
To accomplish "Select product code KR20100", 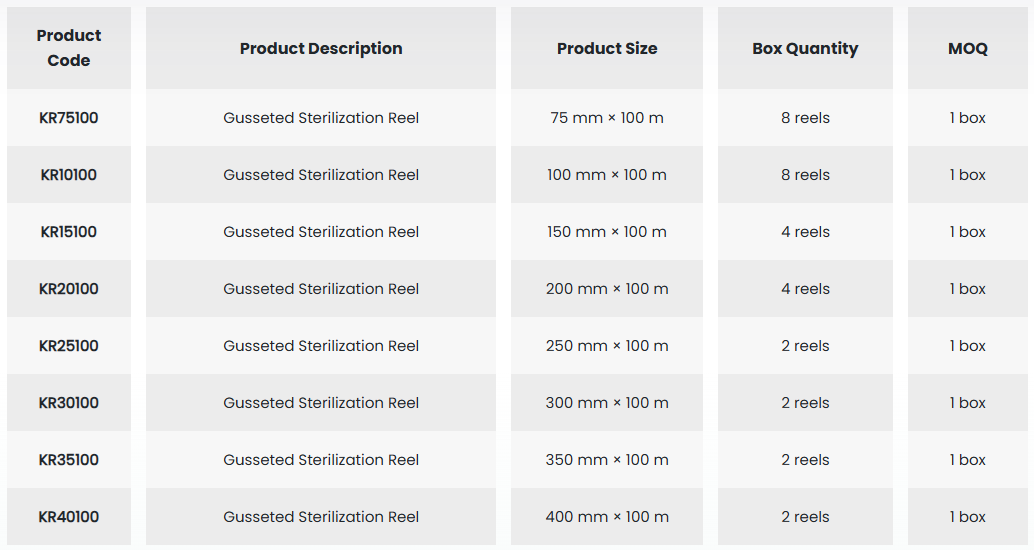I will pyautogui.click(x=69, y=289).
